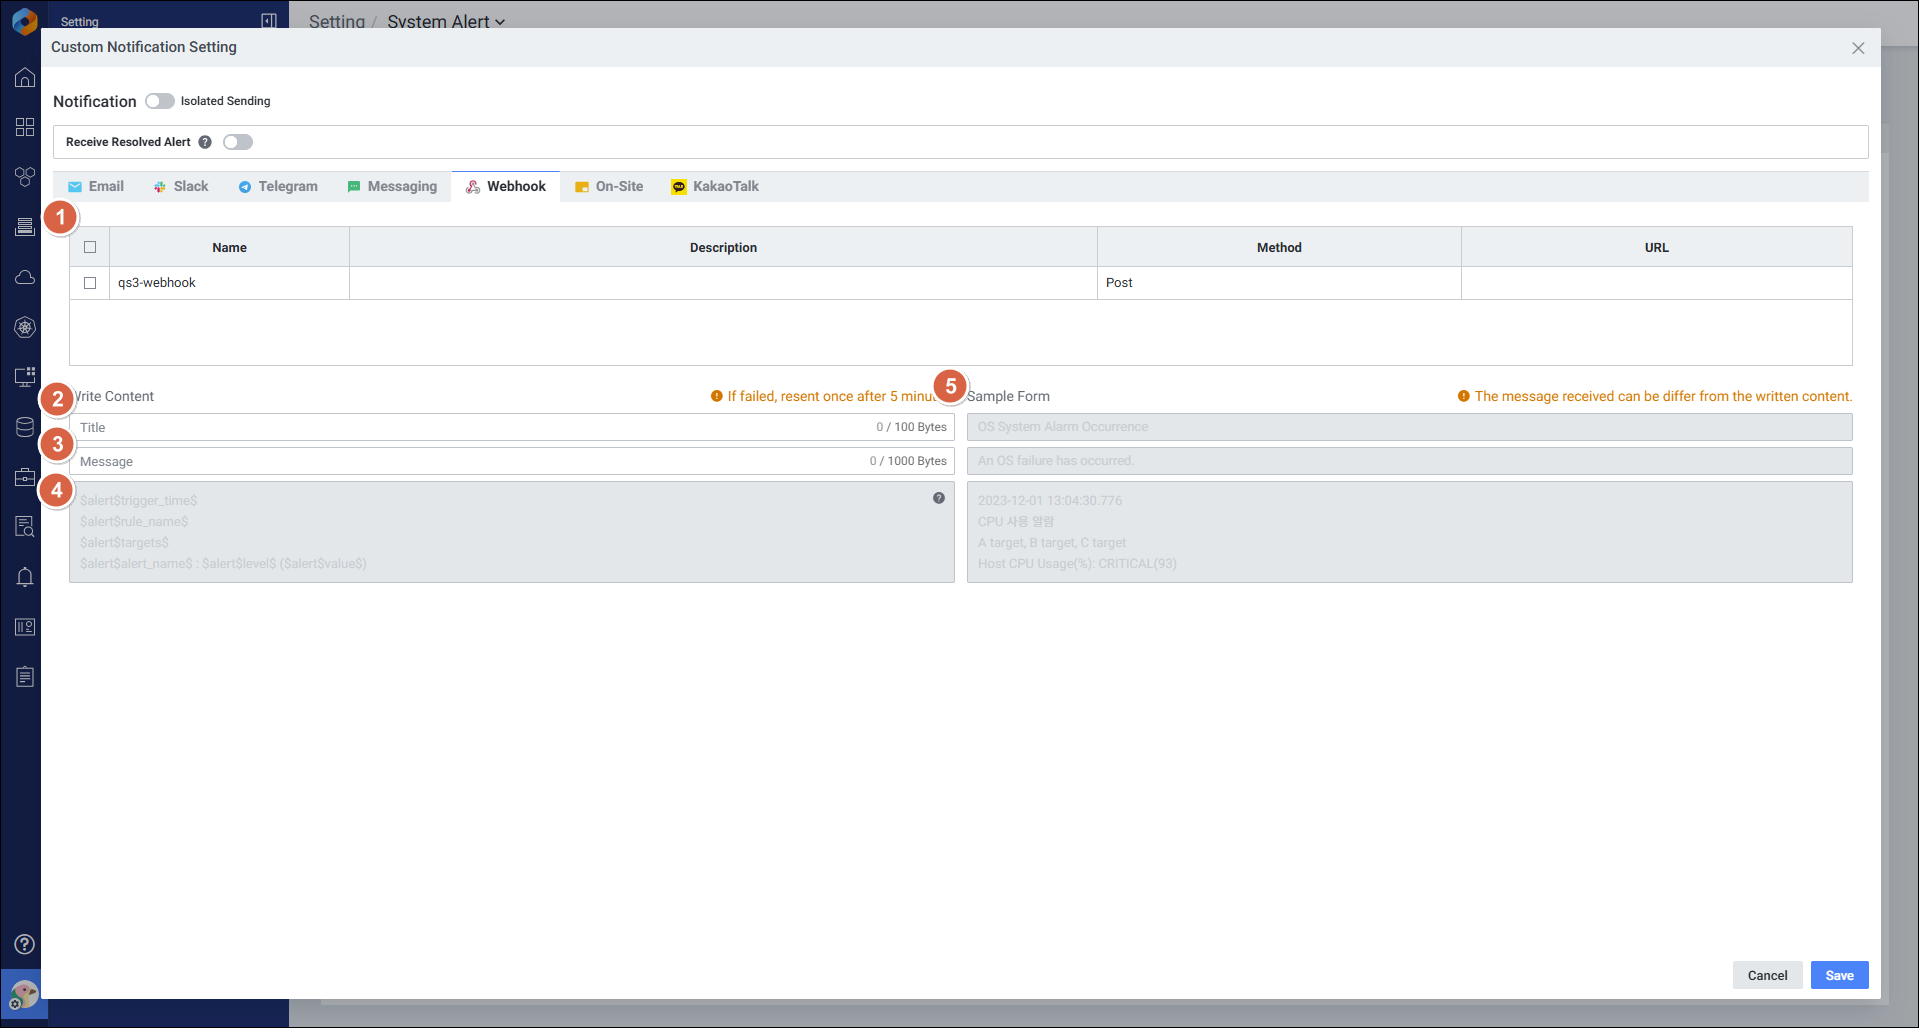This screenshot has width=1919, height=1028.
Task: Click the bell alert icon in sidebar
Action: point(25,577)
